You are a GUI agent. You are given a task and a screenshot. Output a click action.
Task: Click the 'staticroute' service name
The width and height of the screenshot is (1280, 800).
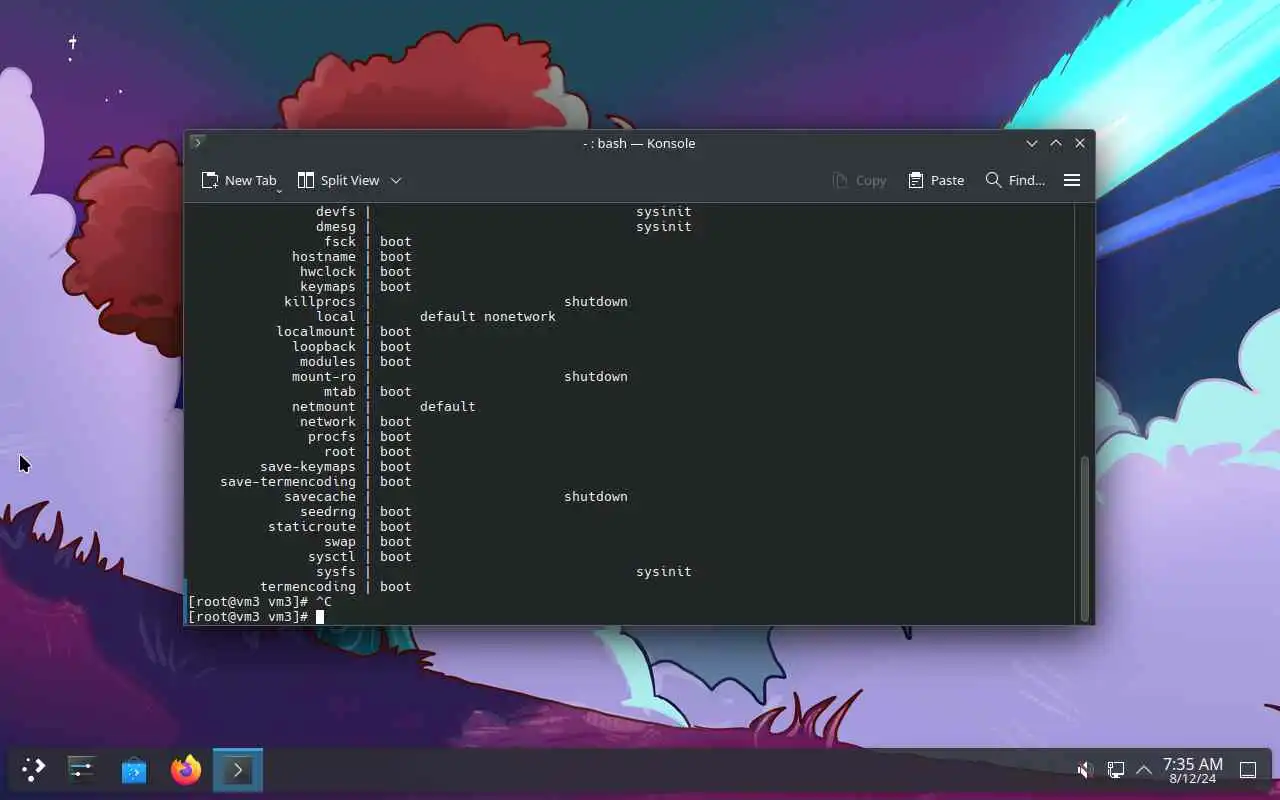click(x=312, y=526)
